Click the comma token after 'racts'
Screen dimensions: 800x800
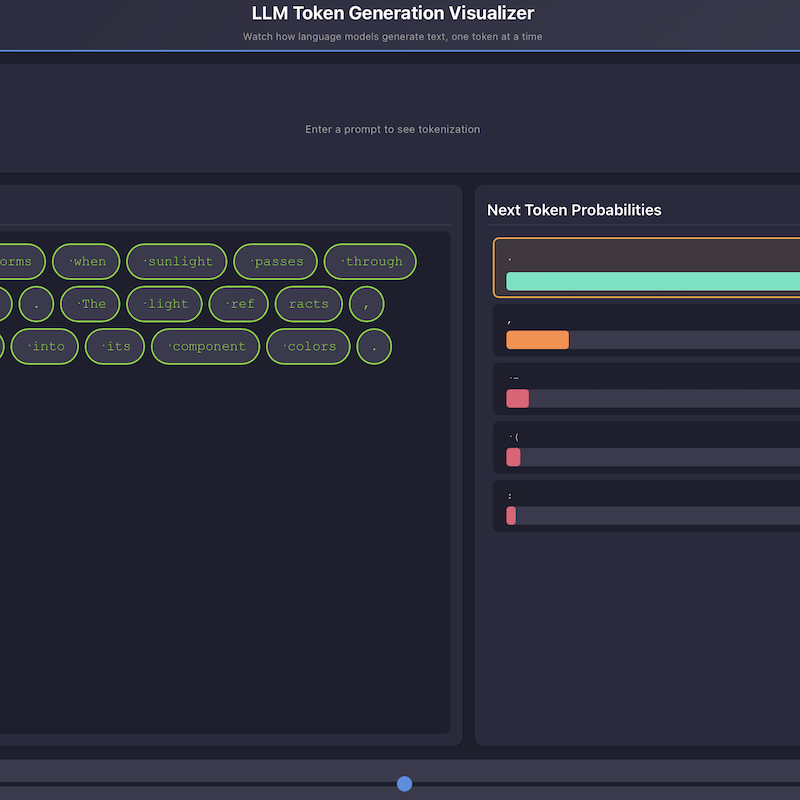coord(366,304)
